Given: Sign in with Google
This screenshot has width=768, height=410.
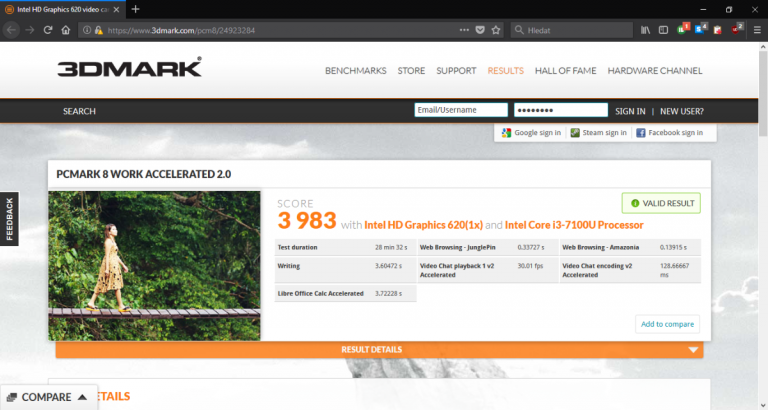Looking at the screenshot, I should tap(530, 133).
